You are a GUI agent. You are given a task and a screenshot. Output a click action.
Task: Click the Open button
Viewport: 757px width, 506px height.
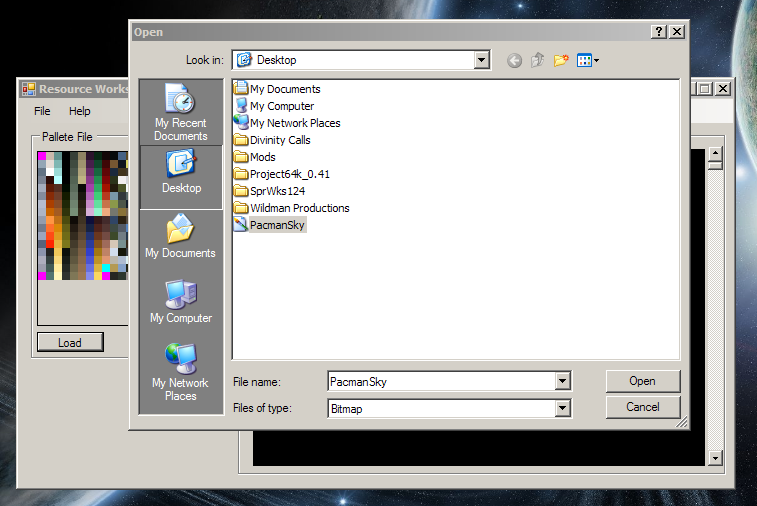pos(642,381)
